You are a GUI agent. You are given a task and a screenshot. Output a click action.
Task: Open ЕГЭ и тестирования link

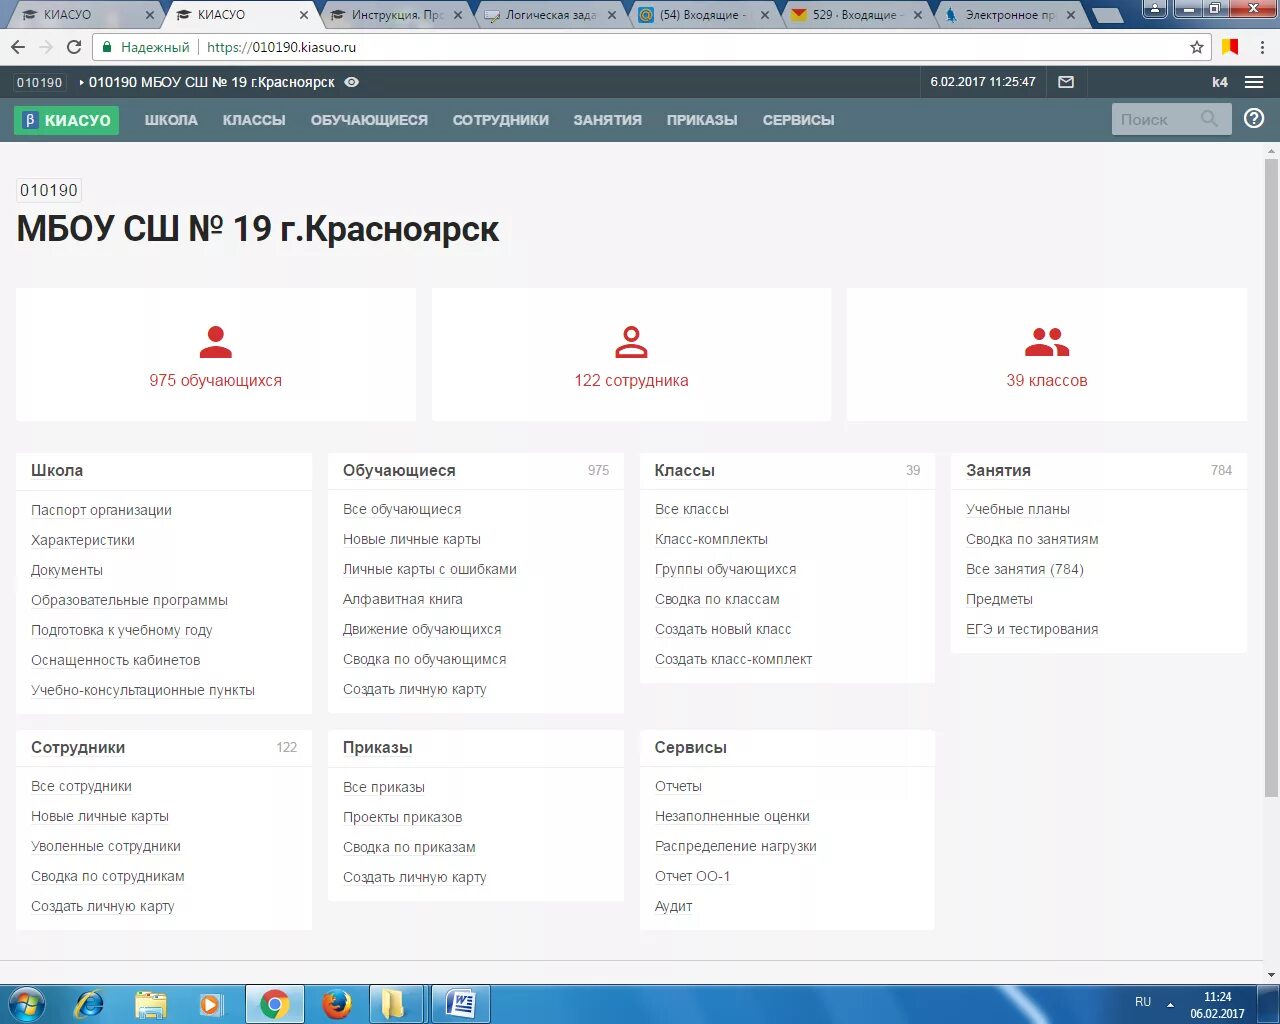pos(1032,629)
